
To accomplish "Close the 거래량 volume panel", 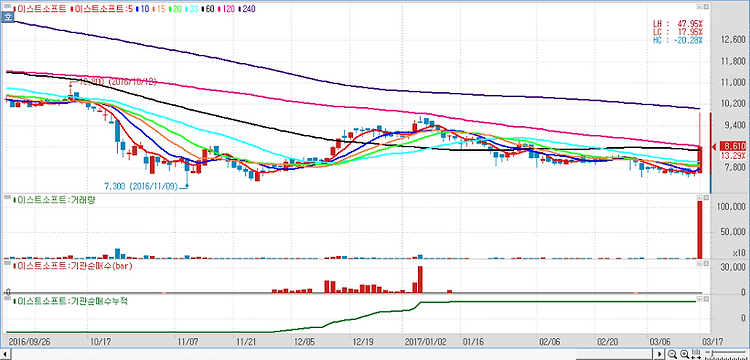I will tap(706, 197).
